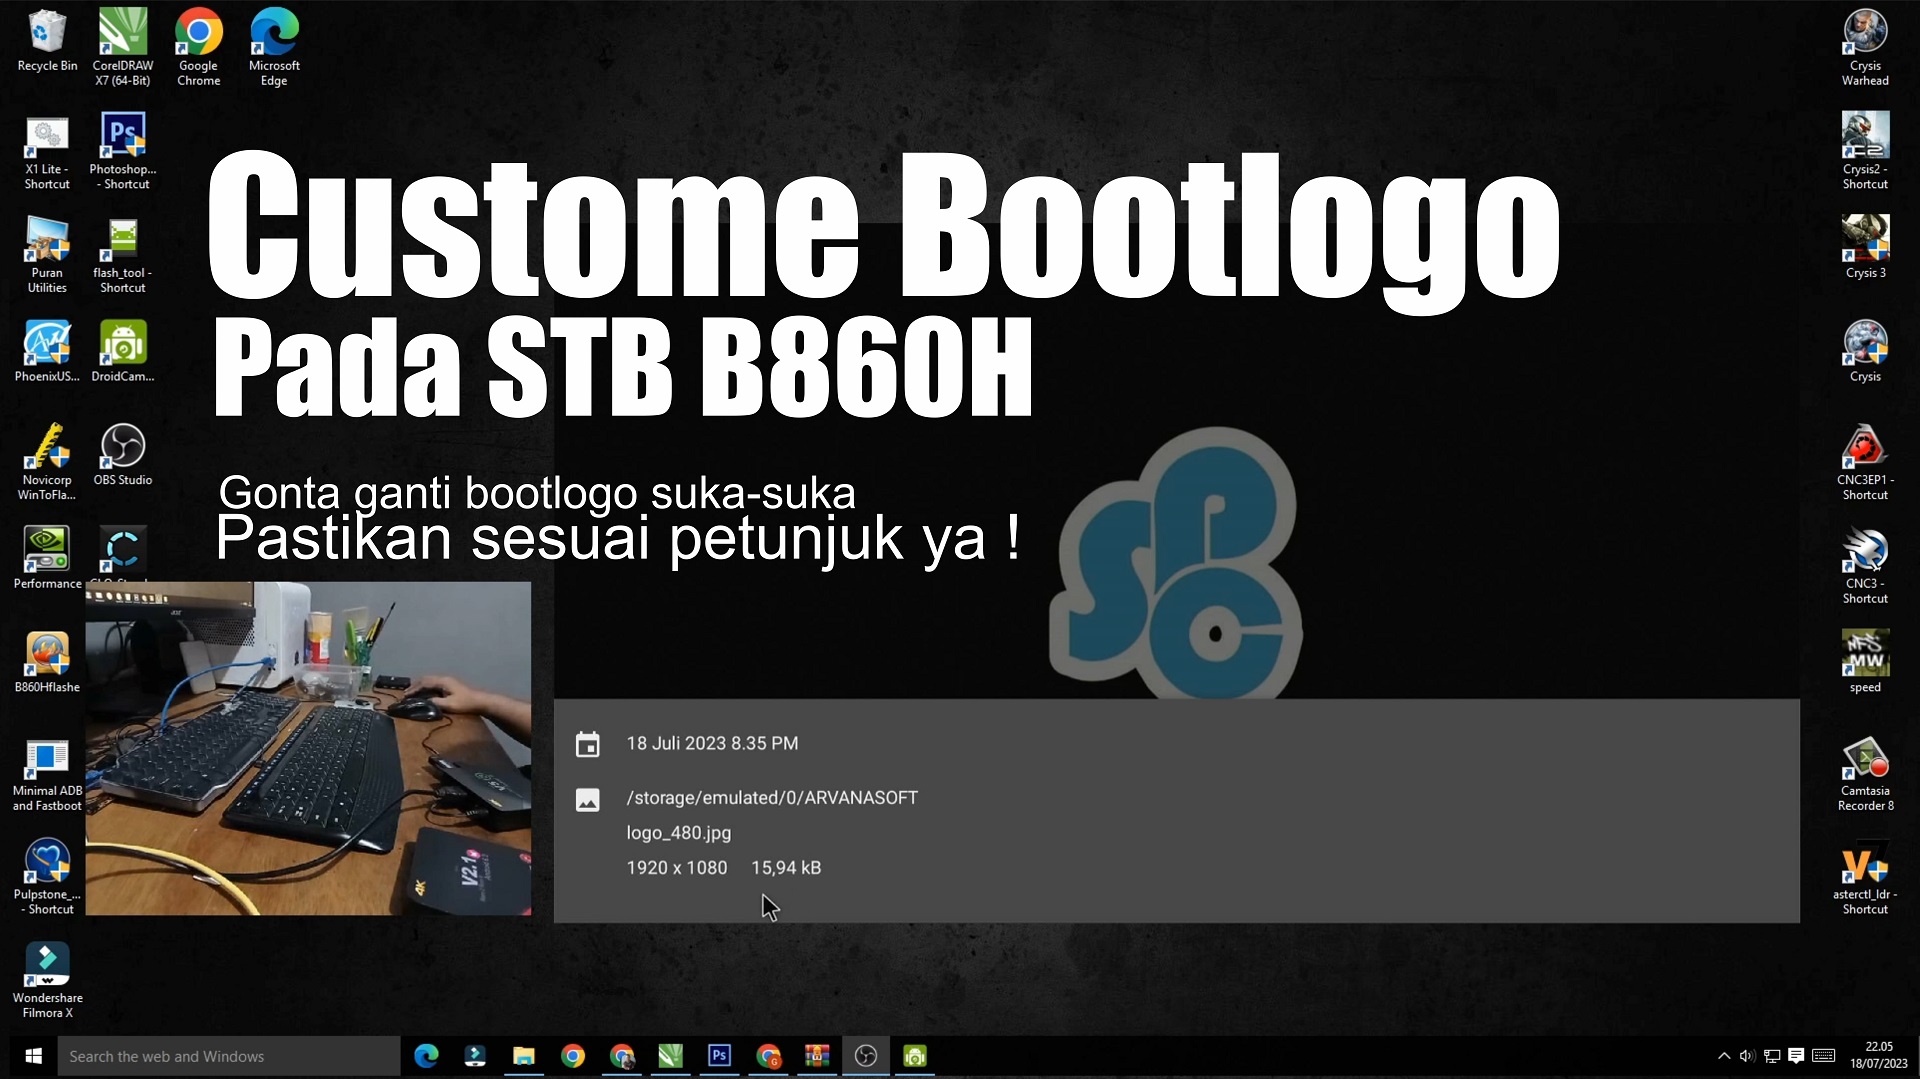Launch Photoshop from the taskbar
The height and width of the screenshot is (1079, 1920).
pyautogui.click(x=719, y=1056)
